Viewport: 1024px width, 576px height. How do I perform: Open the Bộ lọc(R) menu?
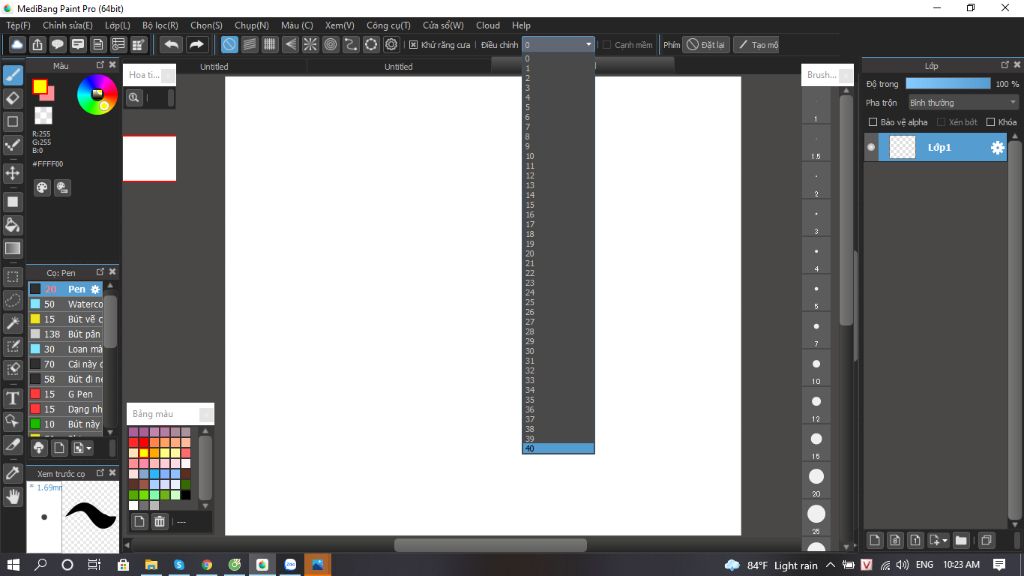160,25
